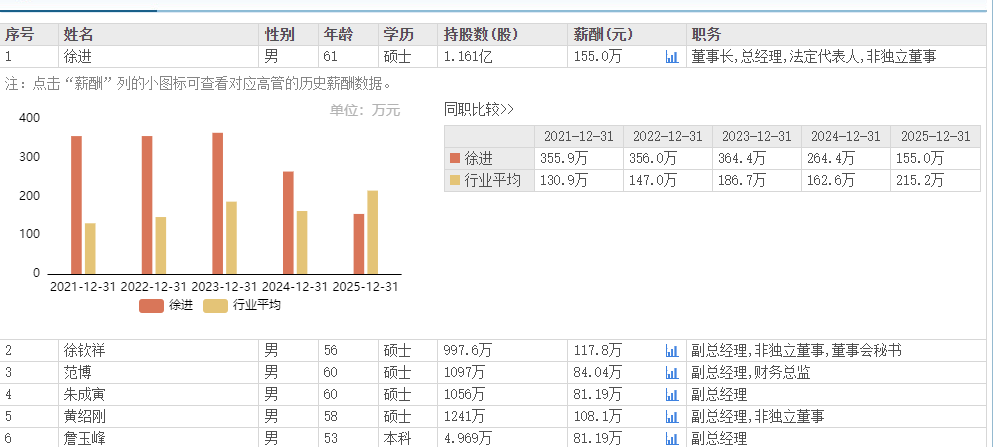Viewport: 993px width, 447px height.
Task: Click the 2024-12-31 header in comparison table
Action: (846, 136)
